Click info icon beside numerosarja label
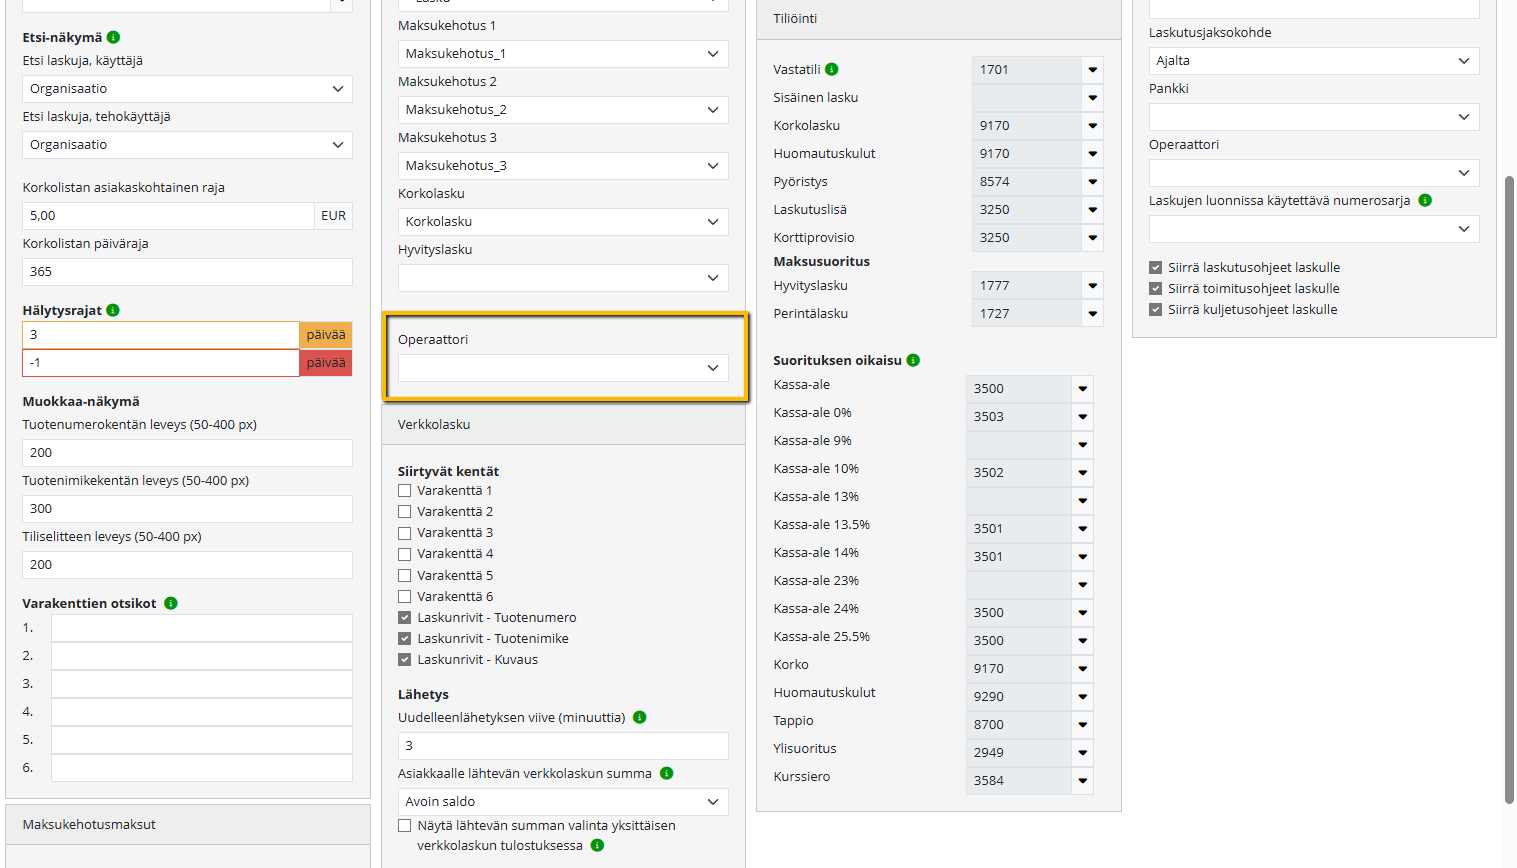The width and height of the screenshot is (1517, 868). point(1425,200)
